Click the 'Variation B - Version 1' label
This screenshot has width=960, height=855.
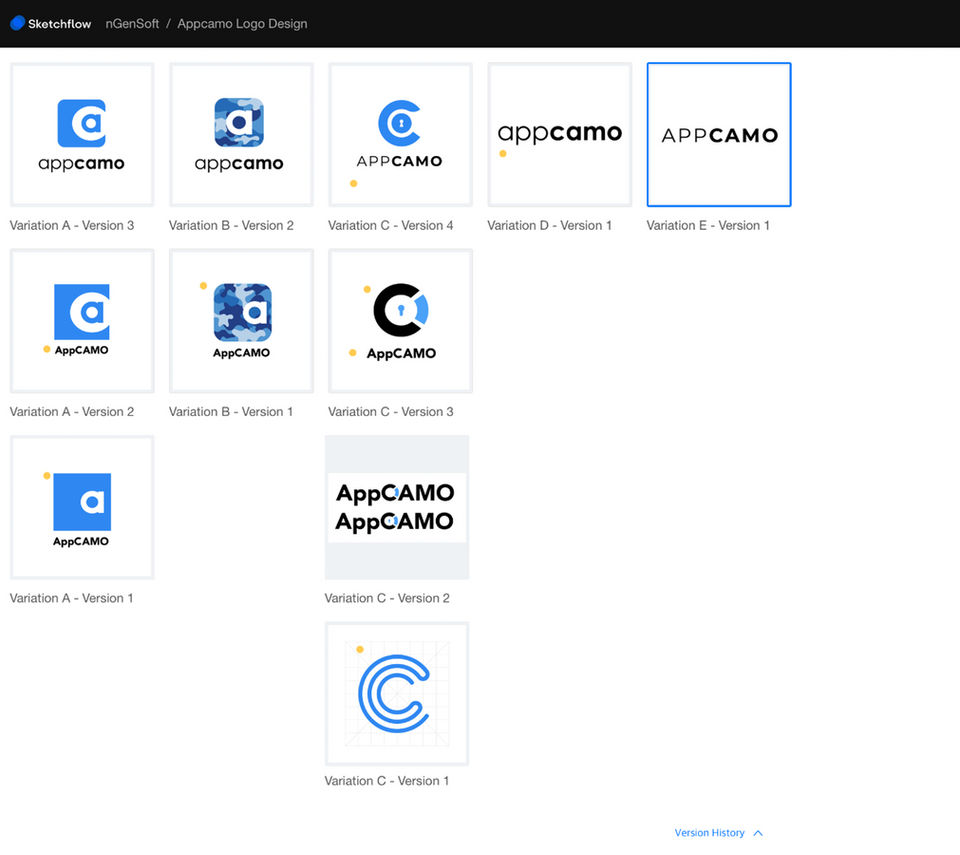(231, 412)
